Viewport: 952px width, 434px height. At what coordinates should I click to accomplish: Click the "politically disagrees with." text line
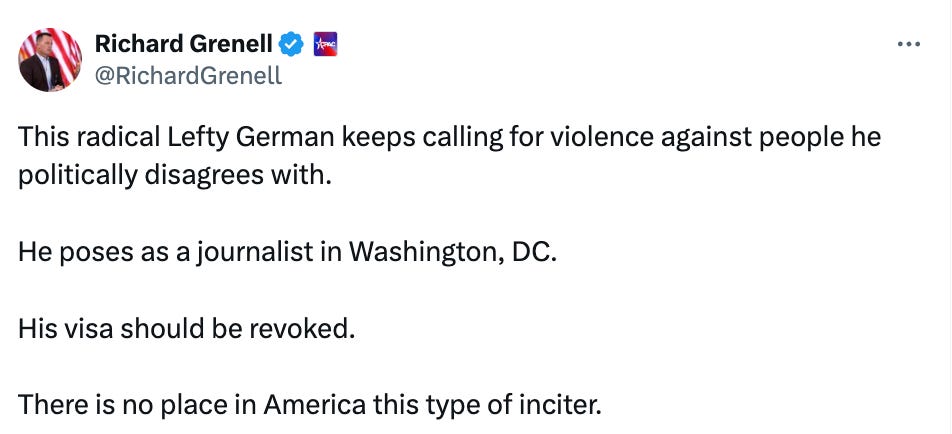[x=173, y=174]
